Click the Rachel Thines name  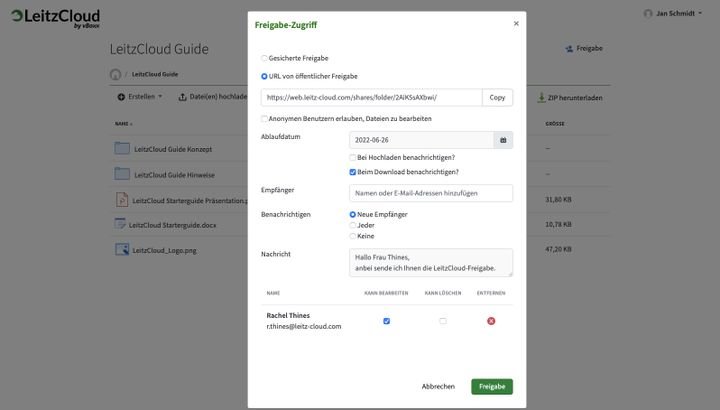[288, 315]
